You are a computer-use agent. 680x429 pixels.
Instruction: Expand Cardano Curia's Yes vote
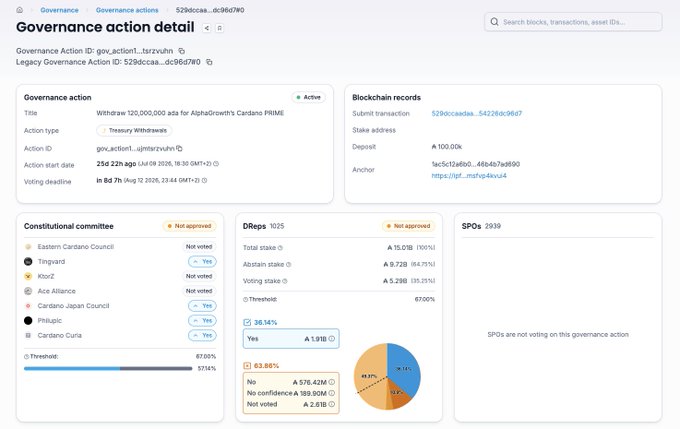pyautogui.click(x=202, y=335)
